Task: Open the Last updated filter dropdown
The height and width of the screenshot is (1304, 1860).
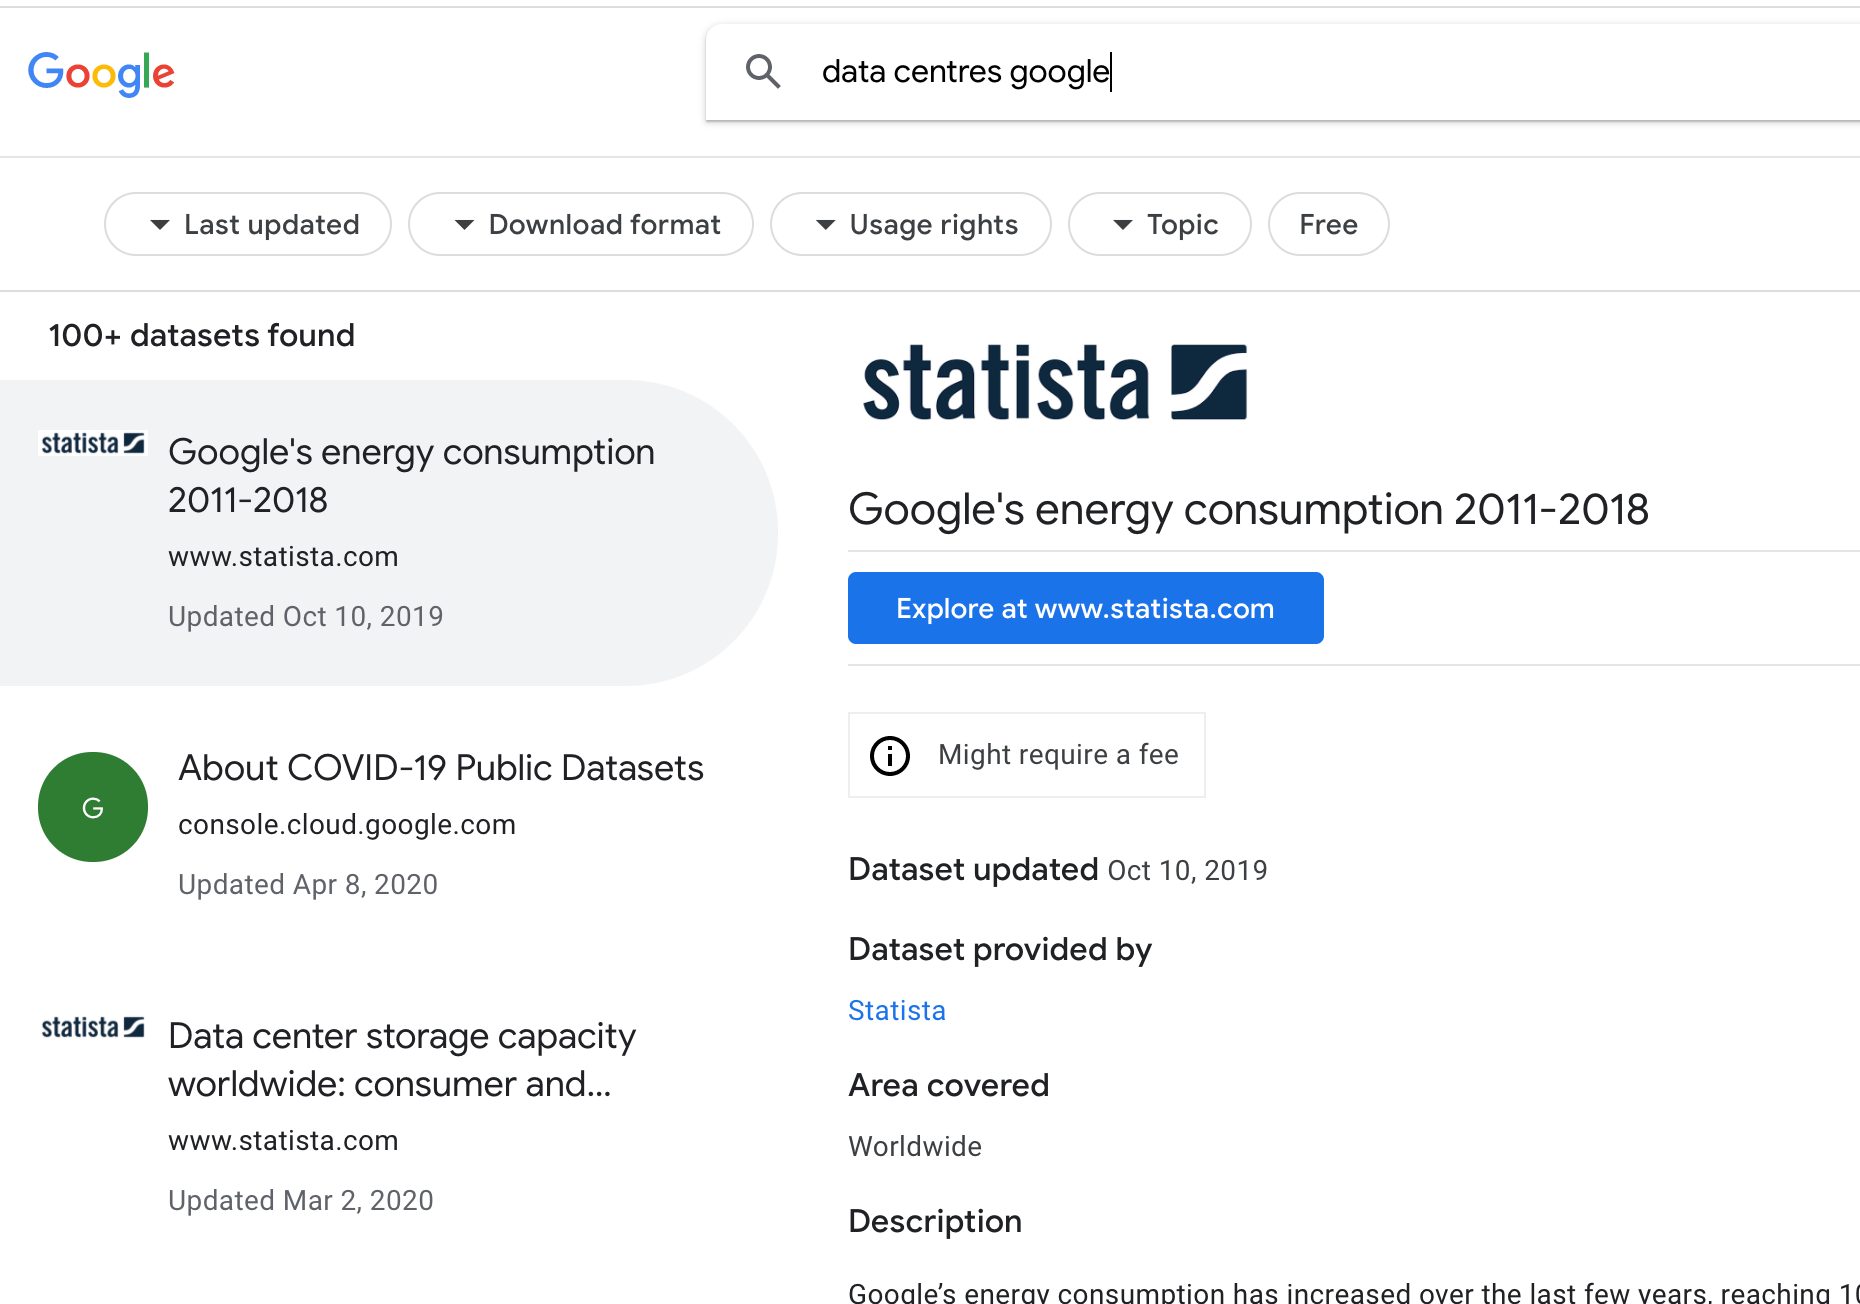Action: [x=248, y=224]
